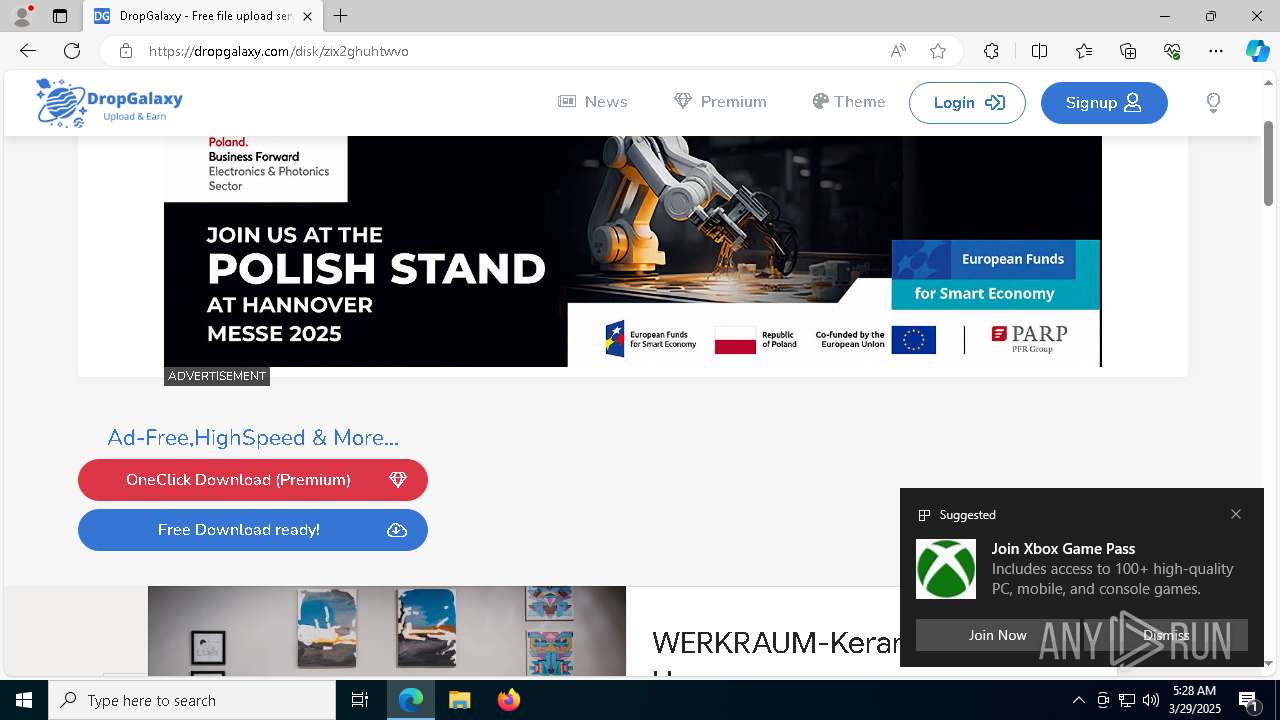
Task: Add this page to favorites star
Action: pyautogui.click(x=937, y=51)
